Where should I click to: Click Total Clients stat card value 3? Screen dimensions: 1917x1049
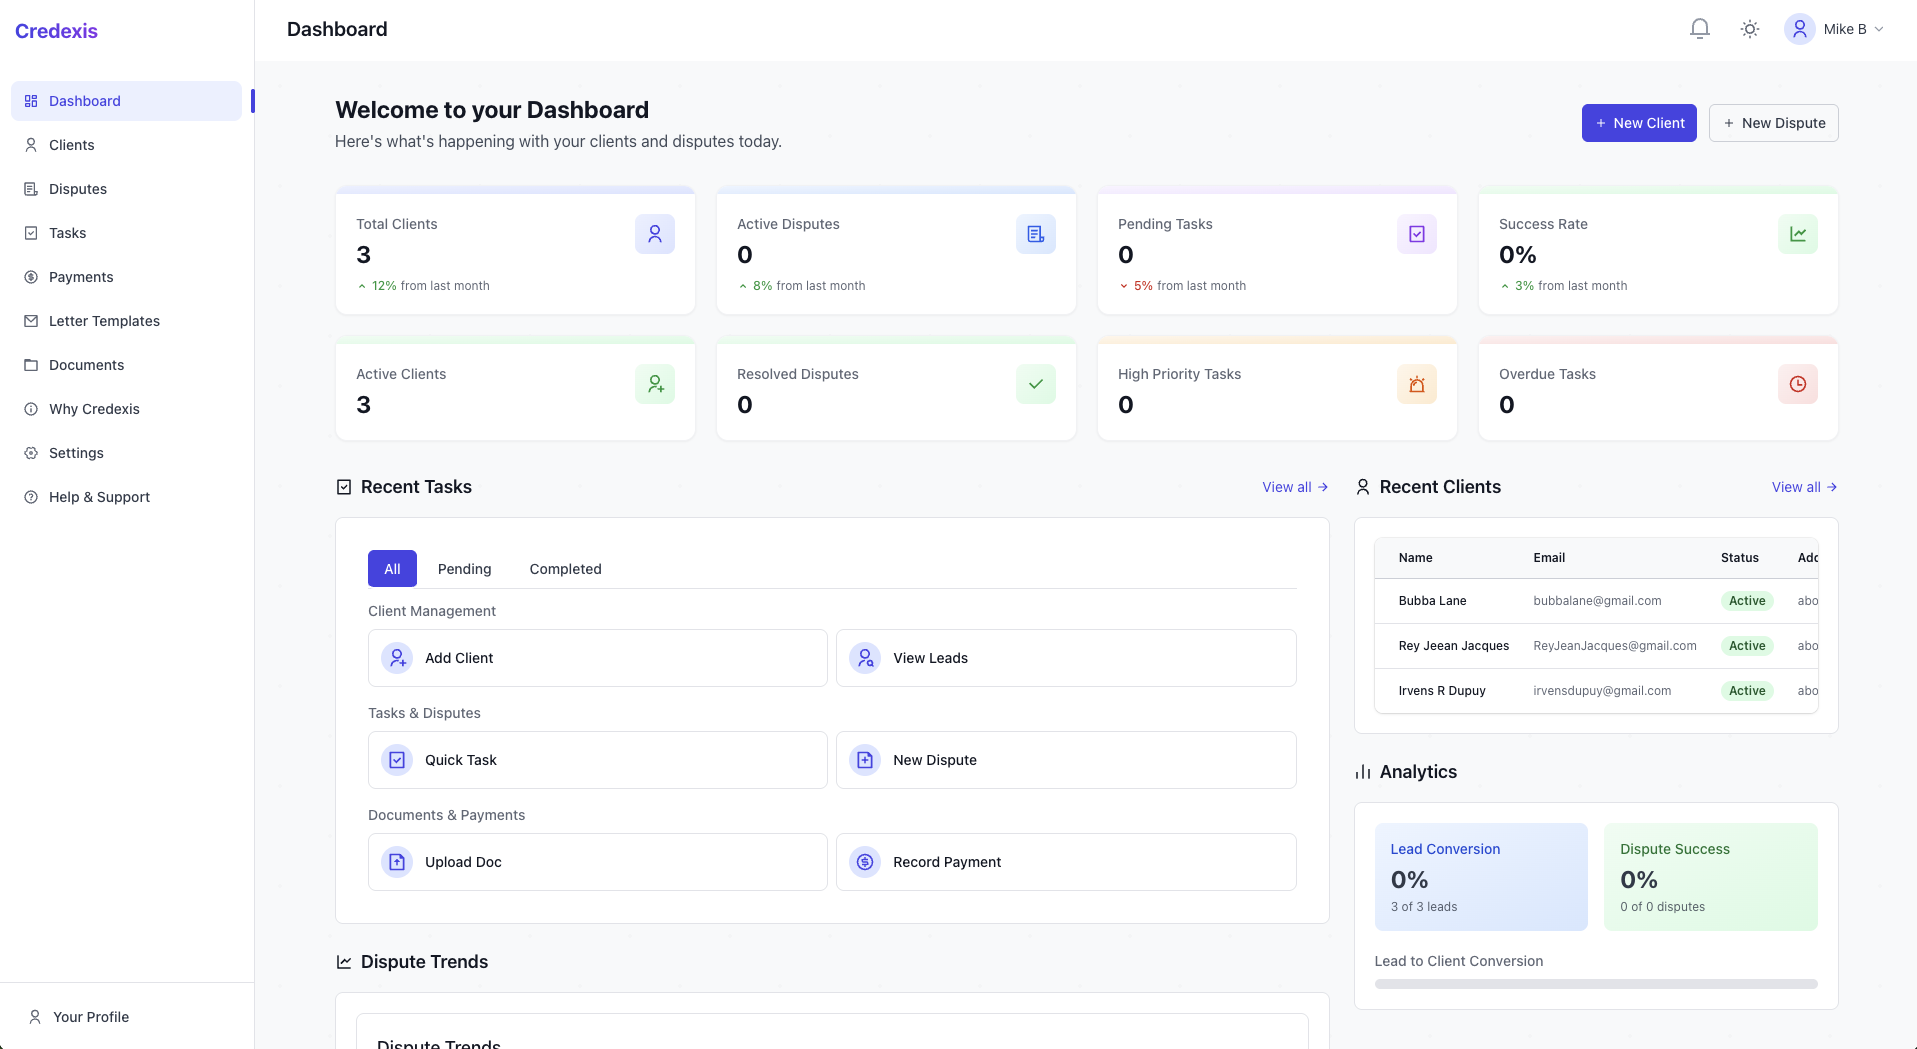(363, 255)
